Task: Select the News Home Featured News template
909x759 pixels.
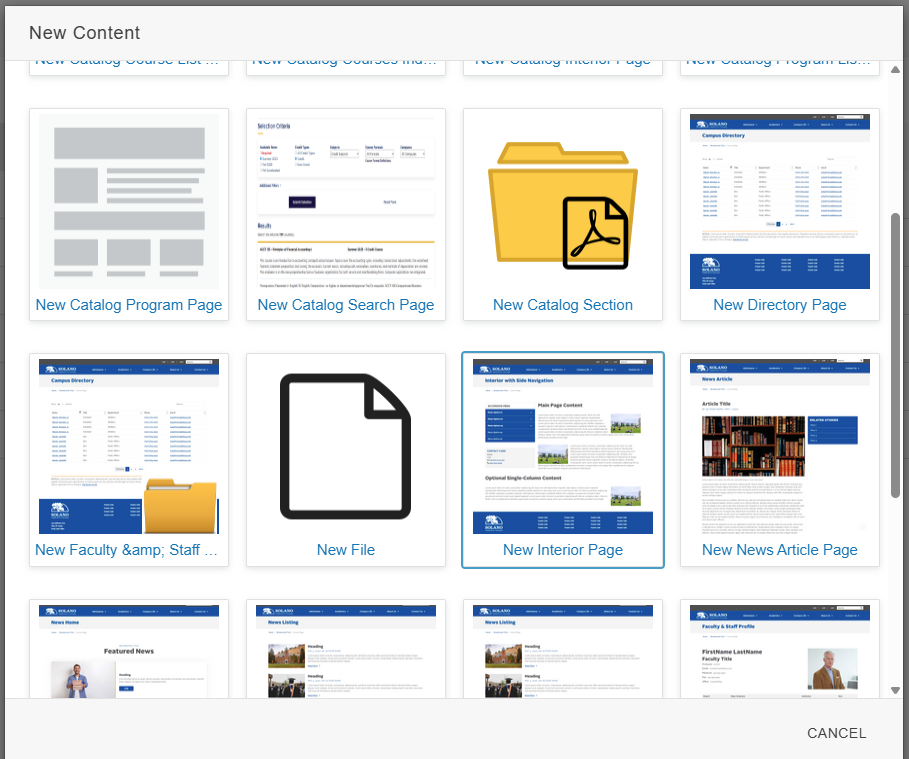Action: tap(129, 651)
